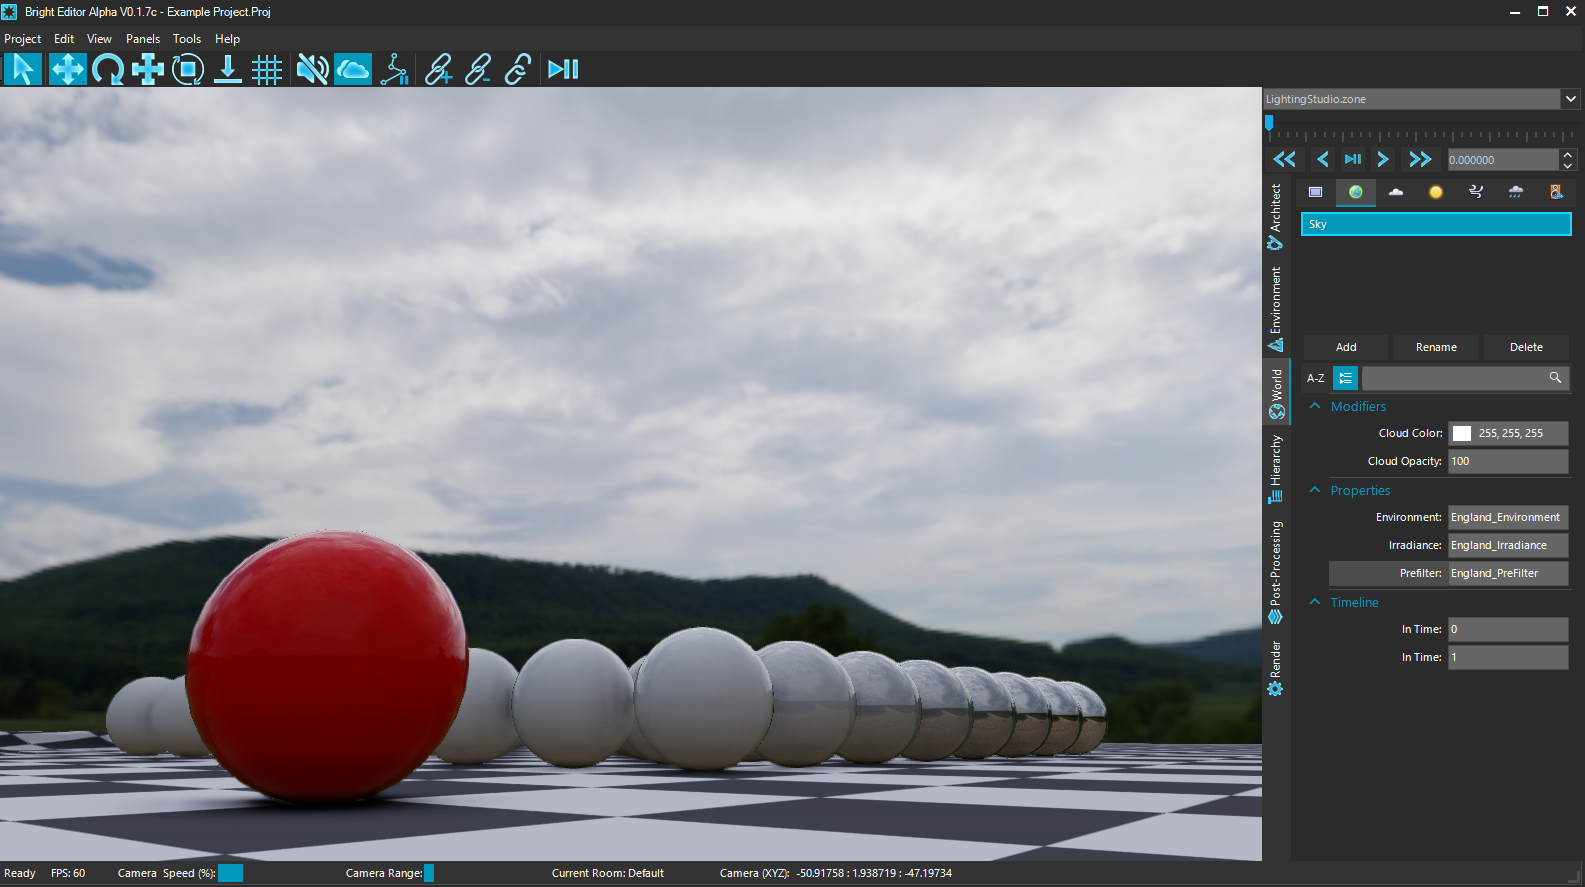Select the white cloud tab icon
1585x887 pixels.
[x=1396, y=192]
